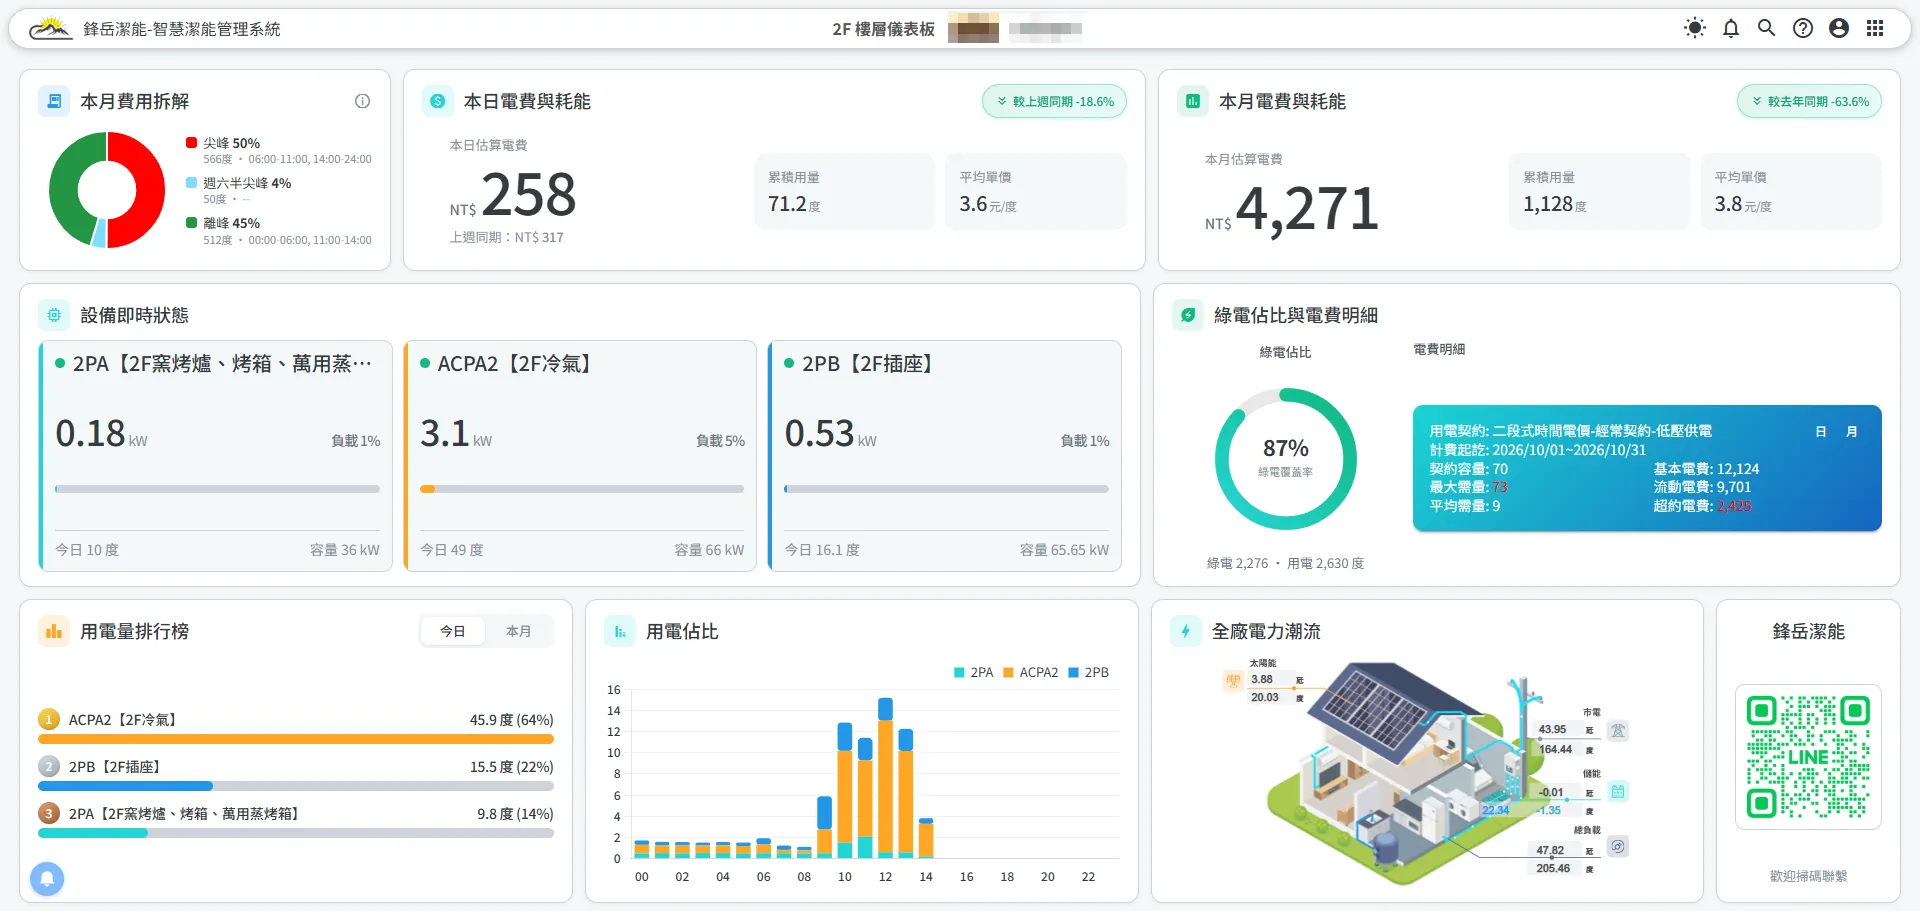Open 2PB【2F插座】device card
Image resolution: width=1920 pixels, height=911 pixels.
point(945,456)
